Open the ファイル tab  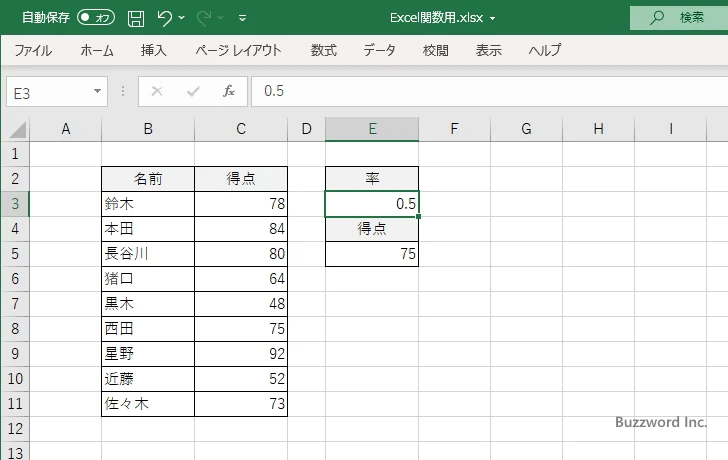(33, 50)
